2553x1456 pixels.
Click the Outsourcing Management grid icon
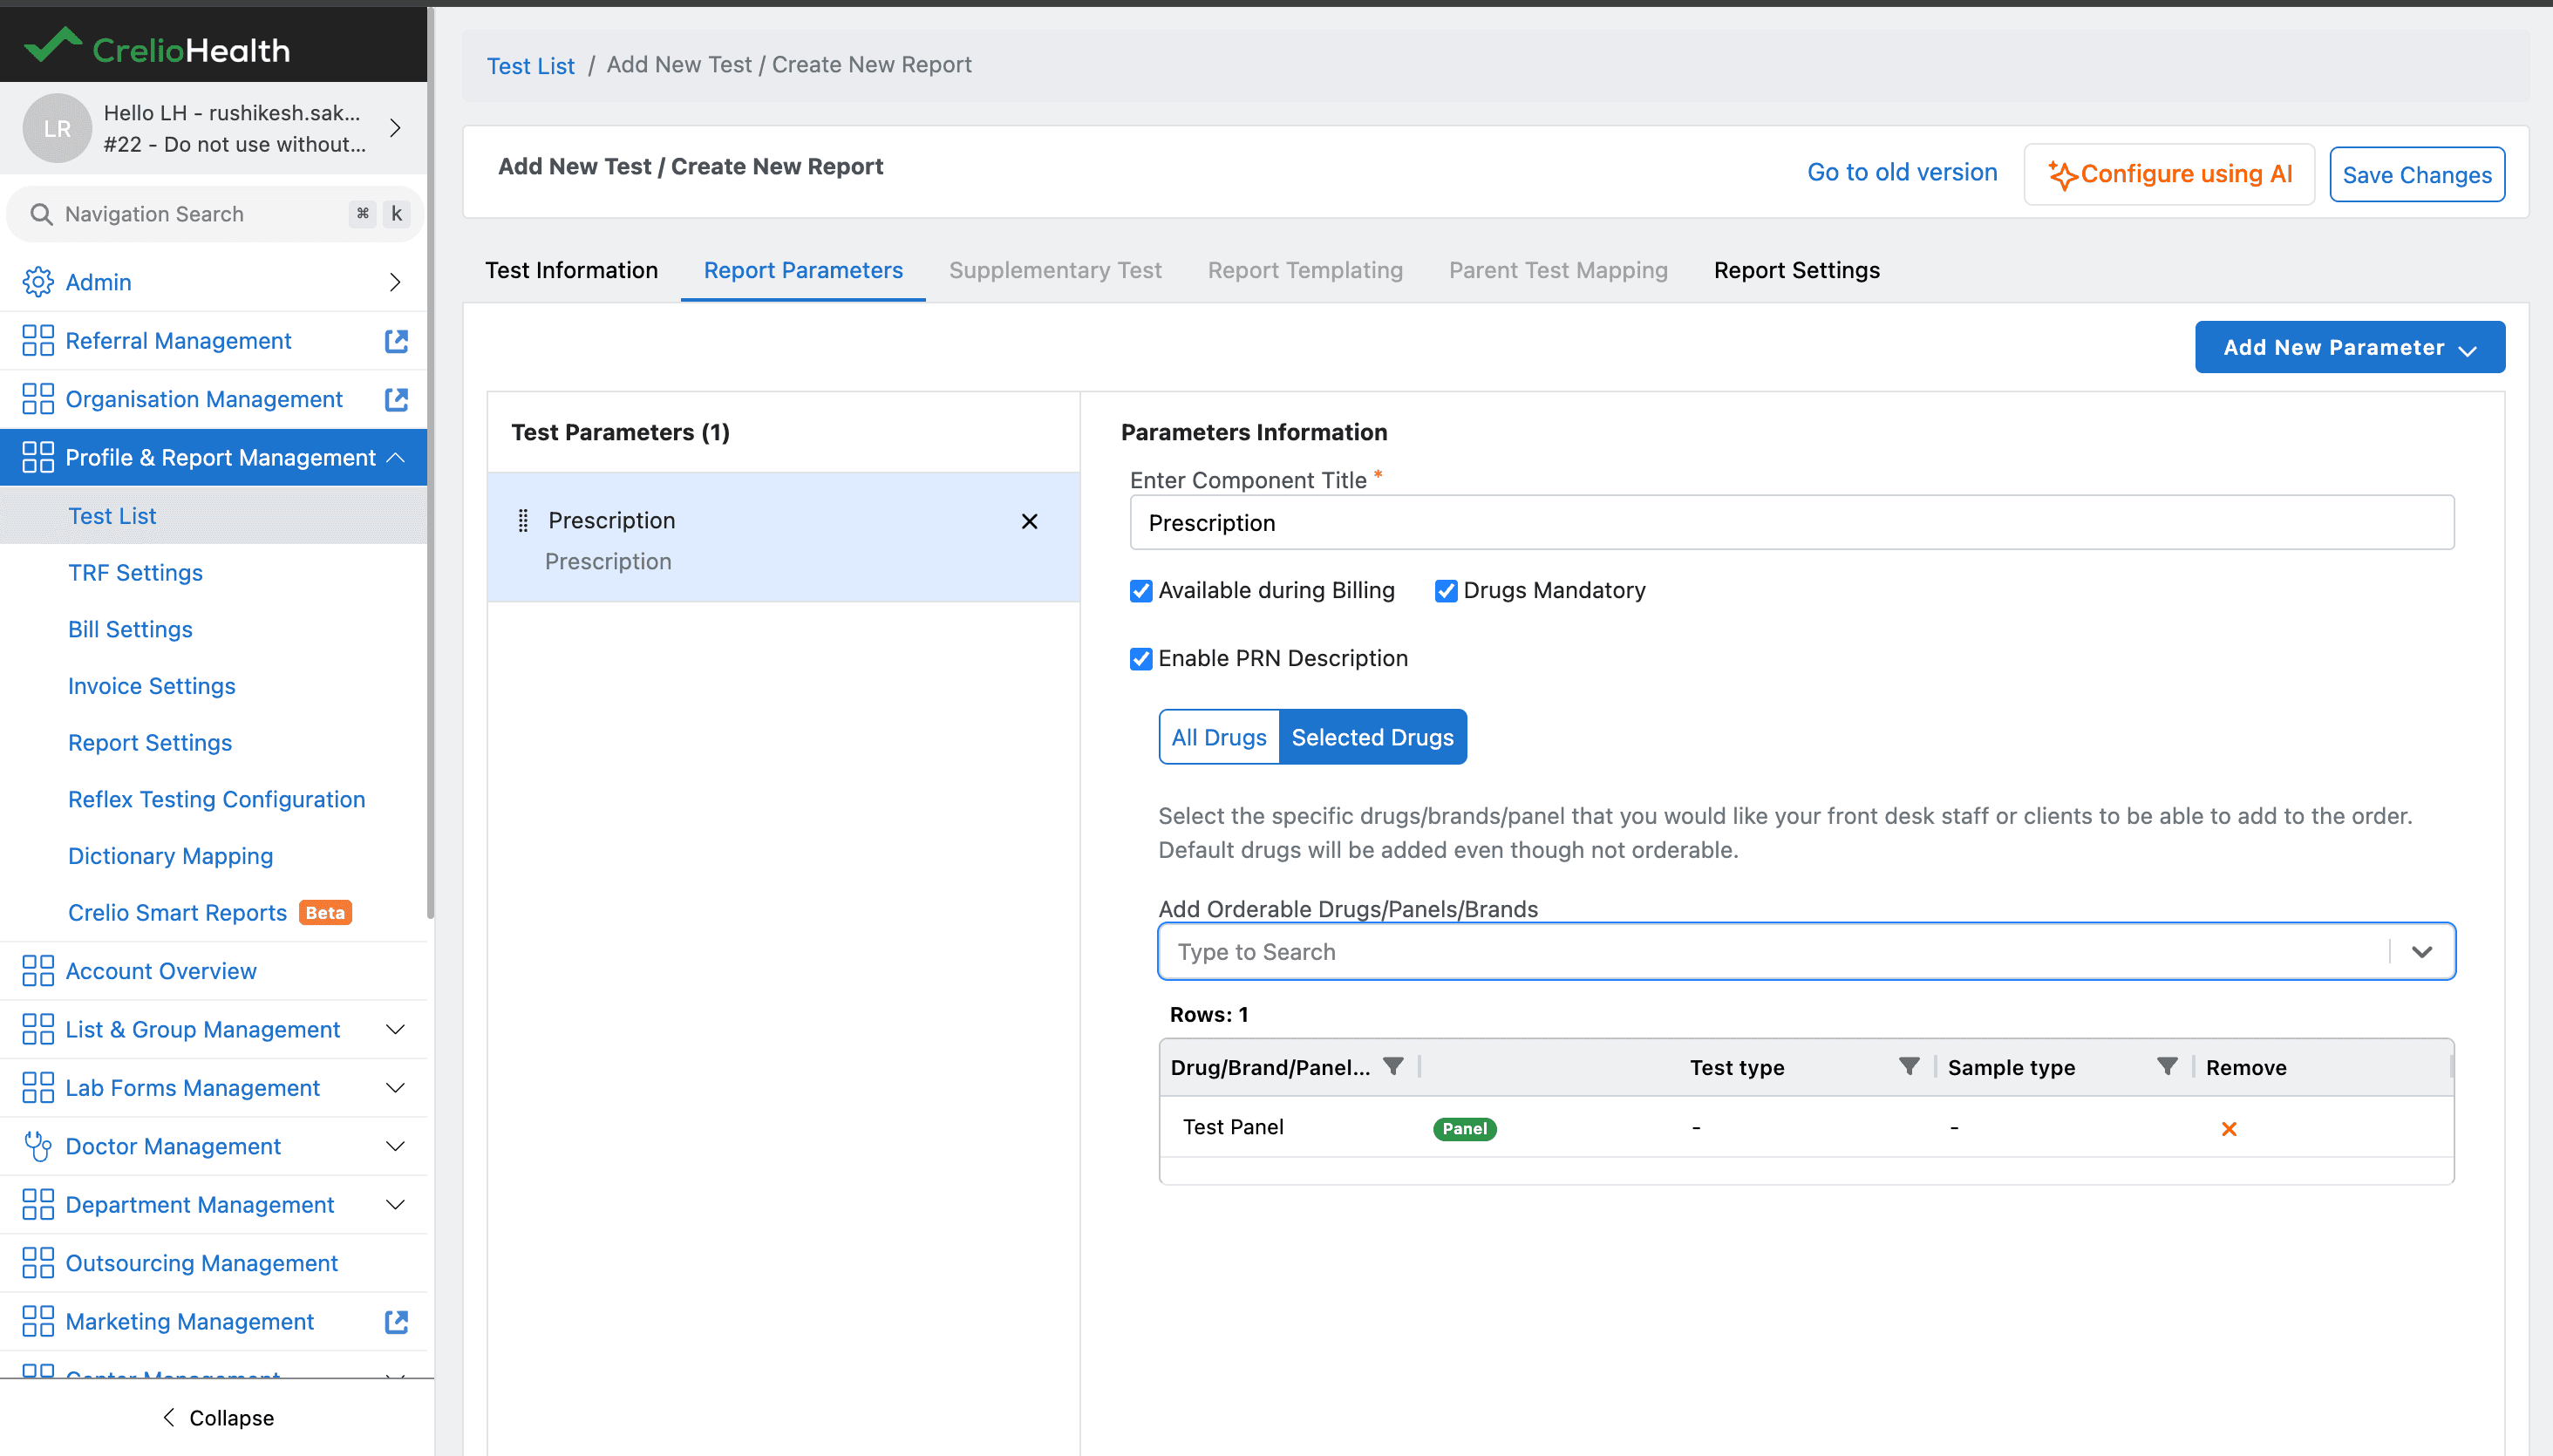(x=38, y=1263)
